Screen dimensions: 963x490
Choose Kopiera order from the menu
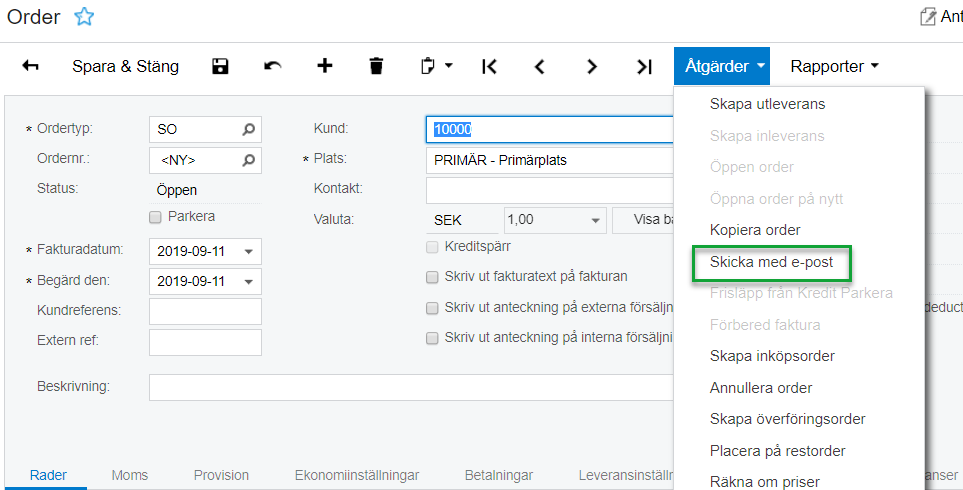755,230
